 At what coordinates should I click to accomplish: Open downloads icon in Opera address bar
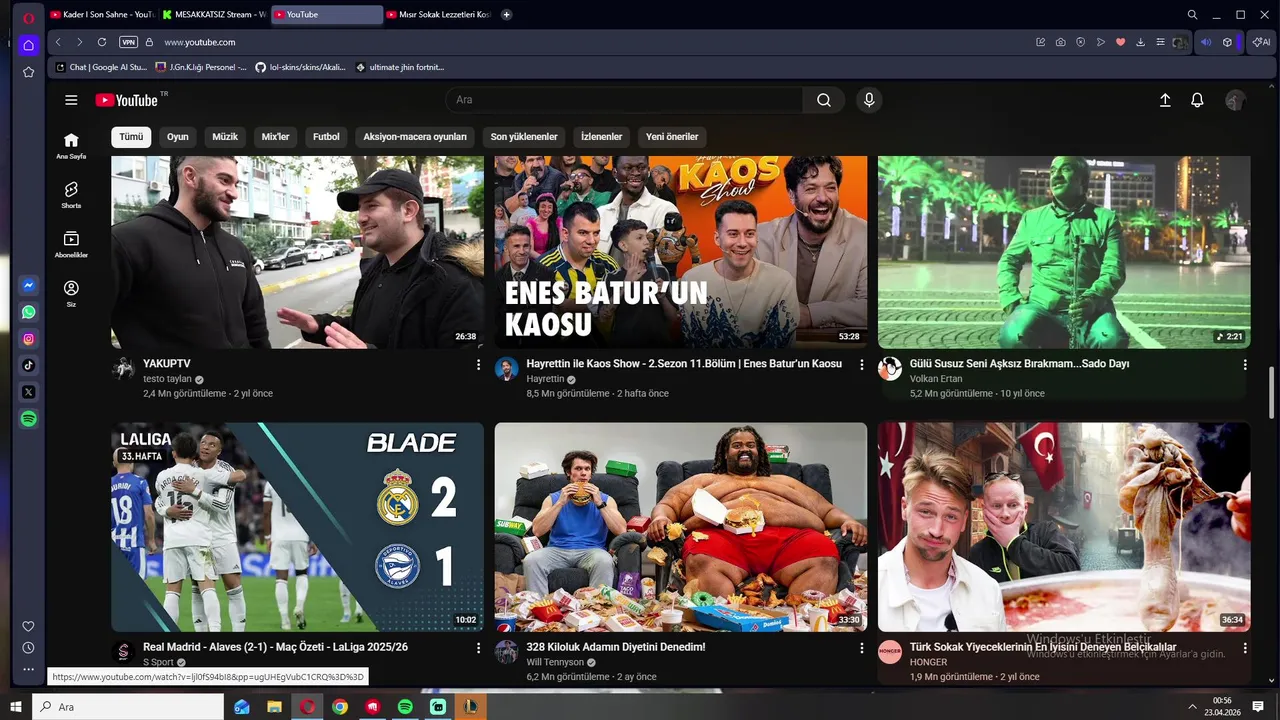(1140, 42)
